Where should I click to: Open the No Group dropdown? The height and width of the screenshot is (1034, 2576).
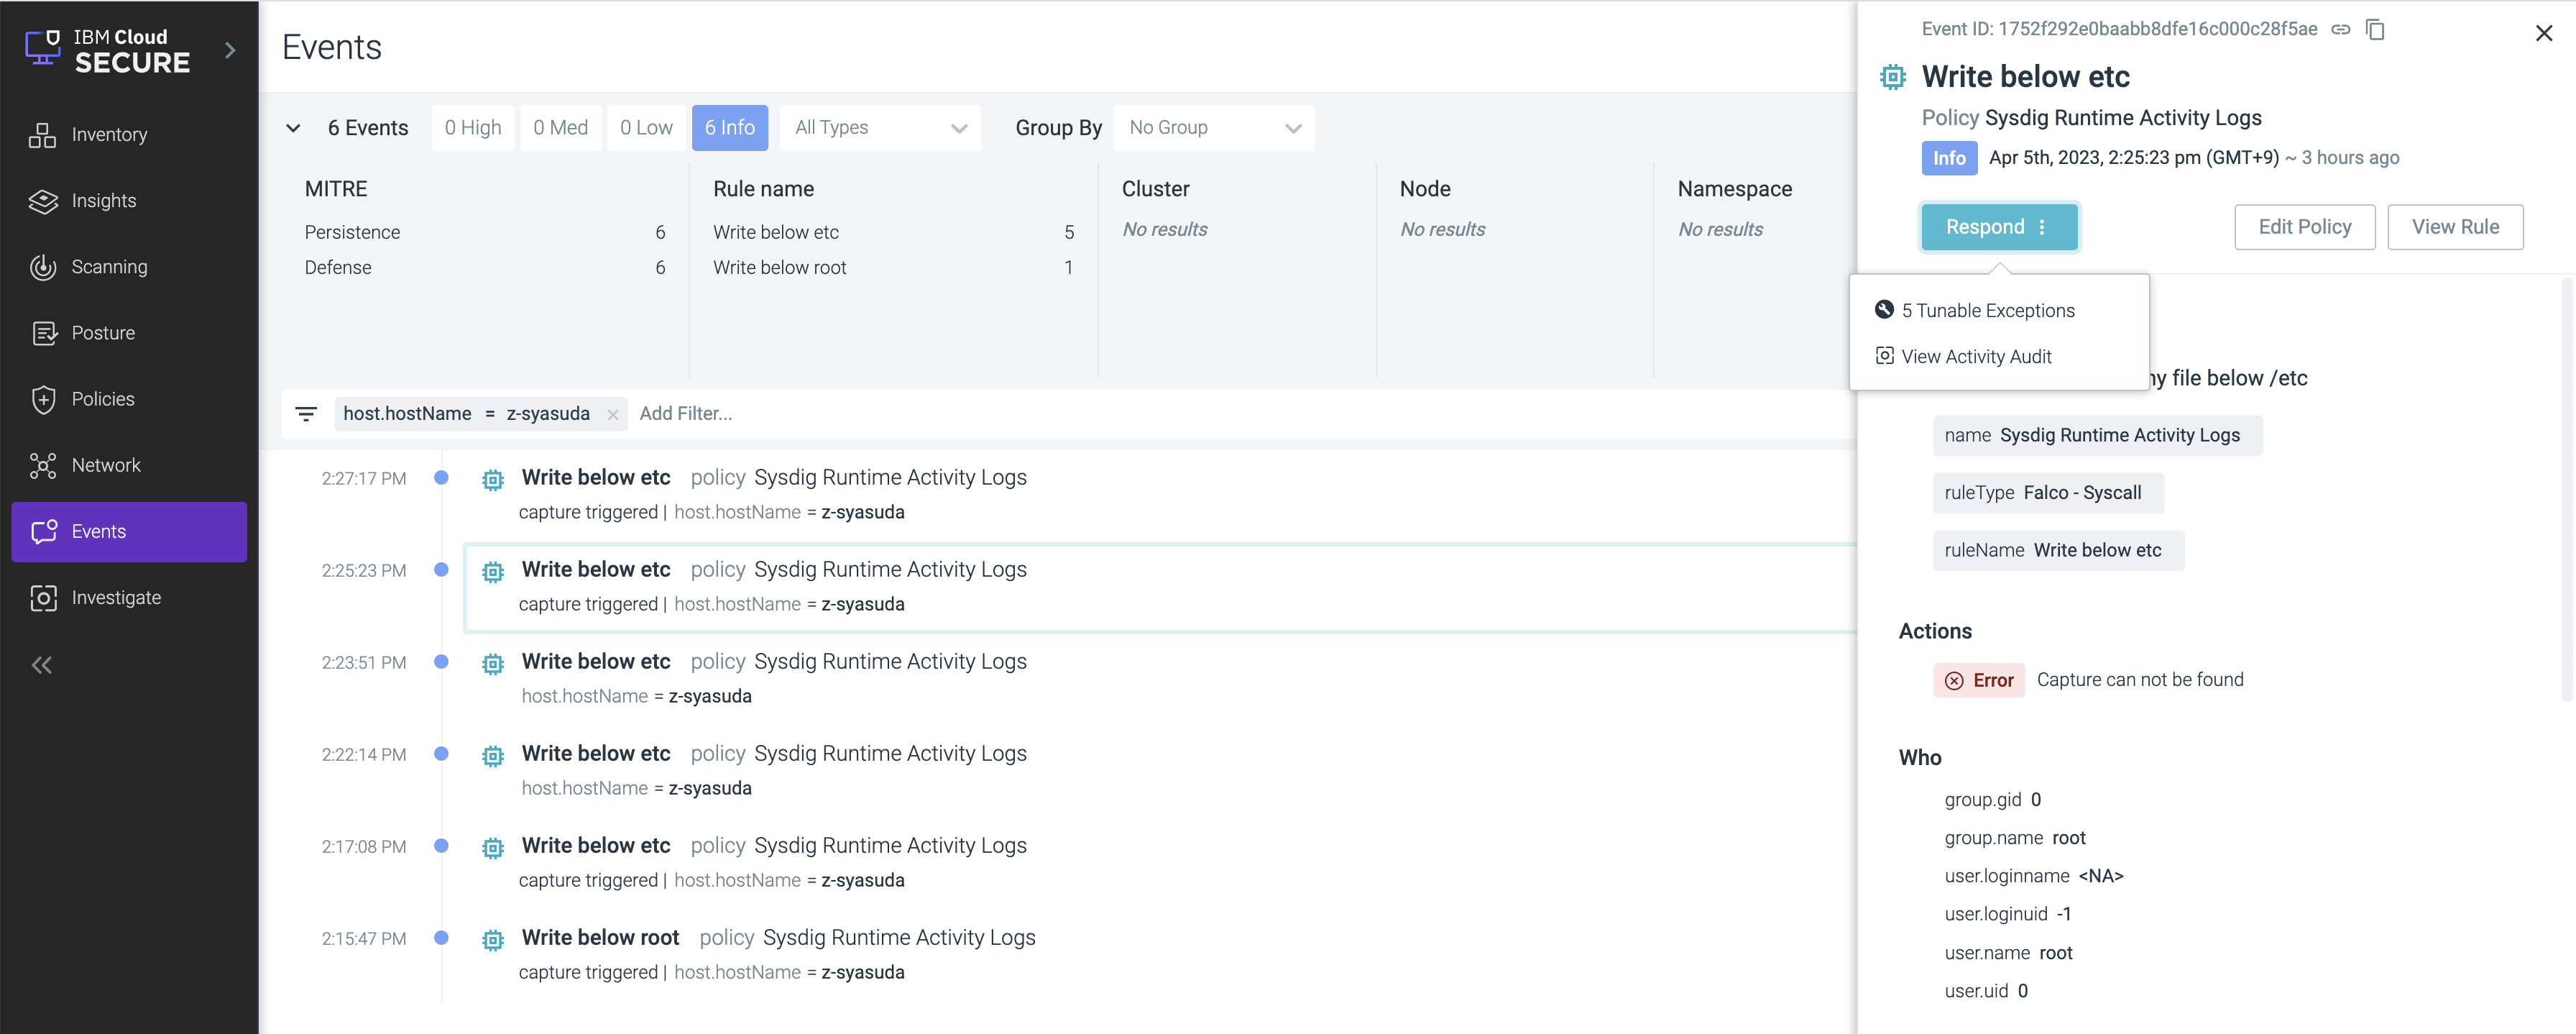click(x=1213, y=128)
